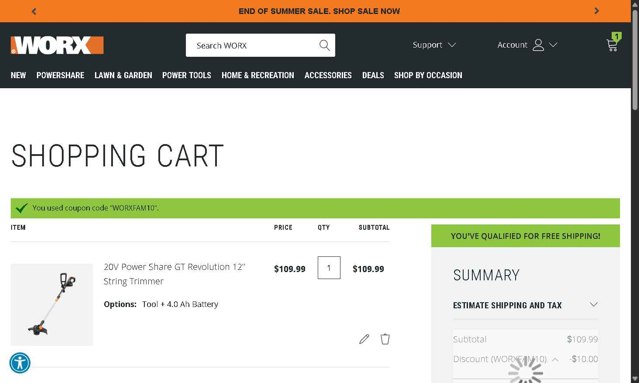Open the HOME & RECREATION menu
The image size is (639, 383).
(x=258, y=75)
